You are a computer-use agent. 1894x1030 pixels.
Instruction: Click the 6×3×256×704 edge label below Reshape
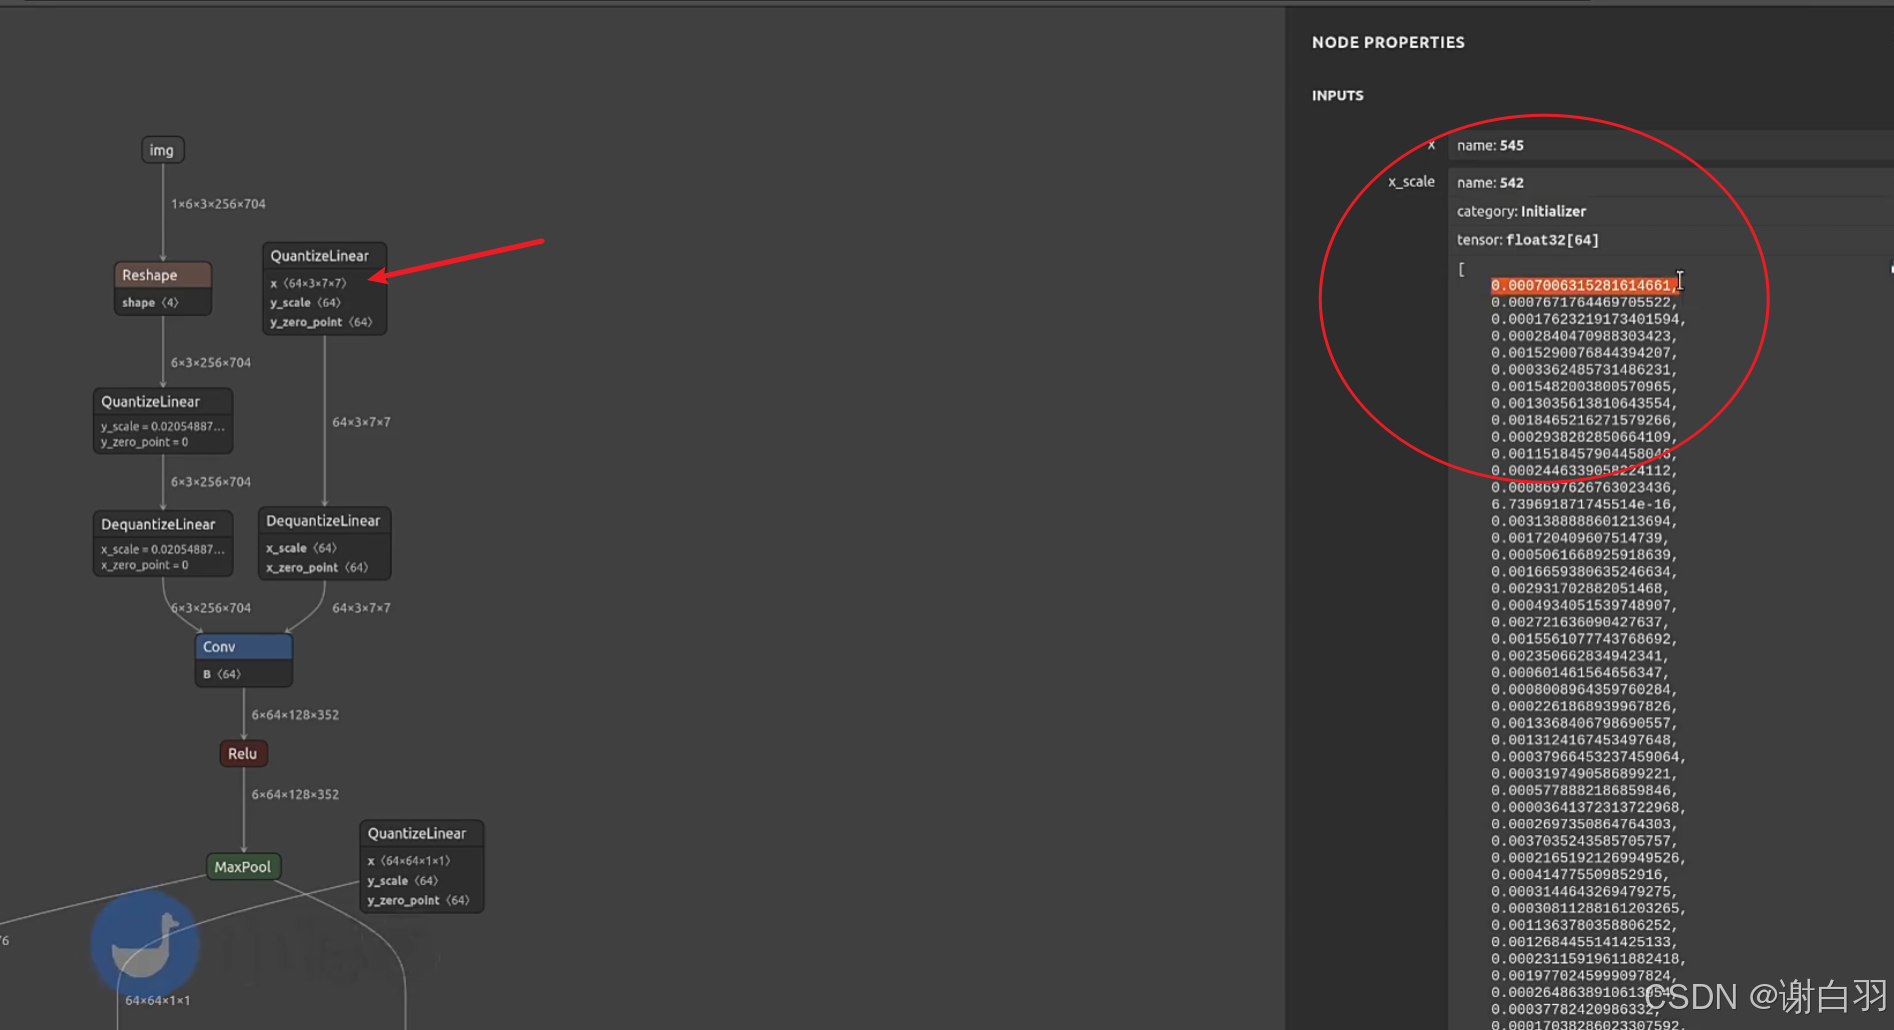tap(211, 363)
